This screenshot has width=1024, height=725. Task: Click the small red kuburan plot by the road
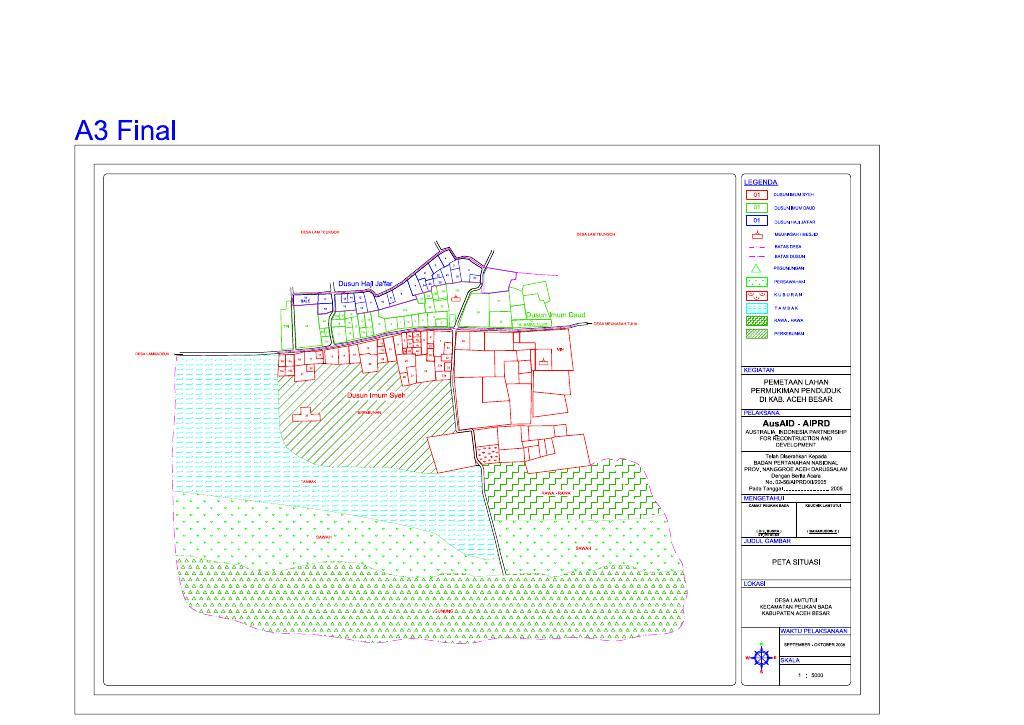(486, 453)
